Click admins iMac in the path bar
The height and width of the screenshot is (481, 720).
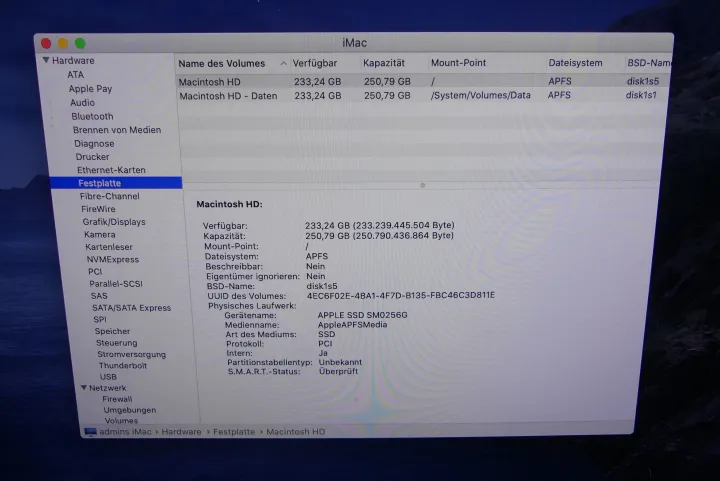[125, 432]
